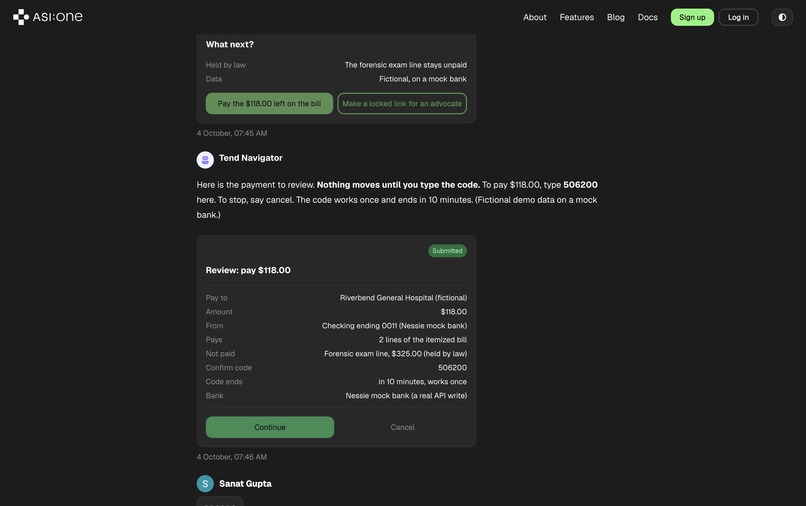Image resolution: width=806 pixels, height=506 pixels.
Task: Toggle the dark/light theme icon
Action: (x=782, y=17)
